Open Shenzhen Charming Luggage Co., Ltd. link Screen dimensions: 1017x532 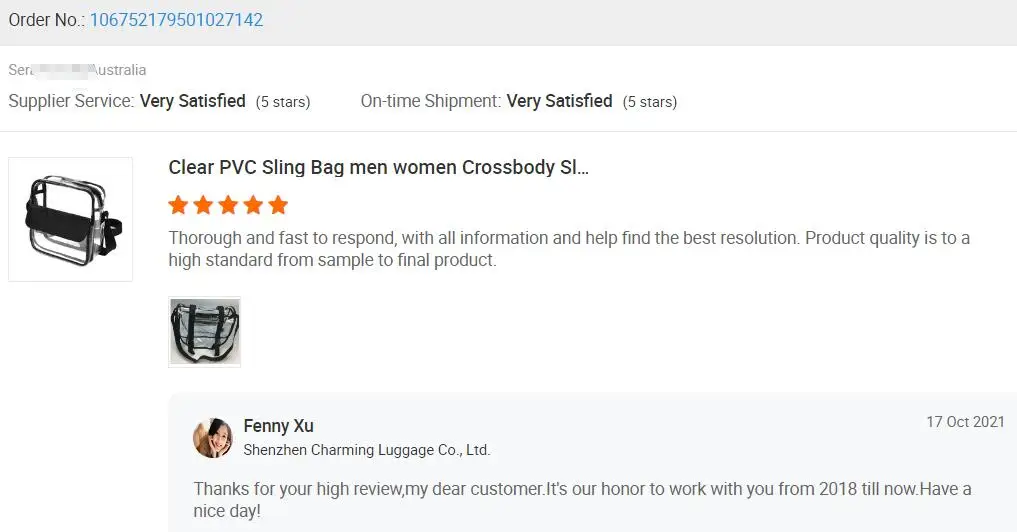pos(366,451)
